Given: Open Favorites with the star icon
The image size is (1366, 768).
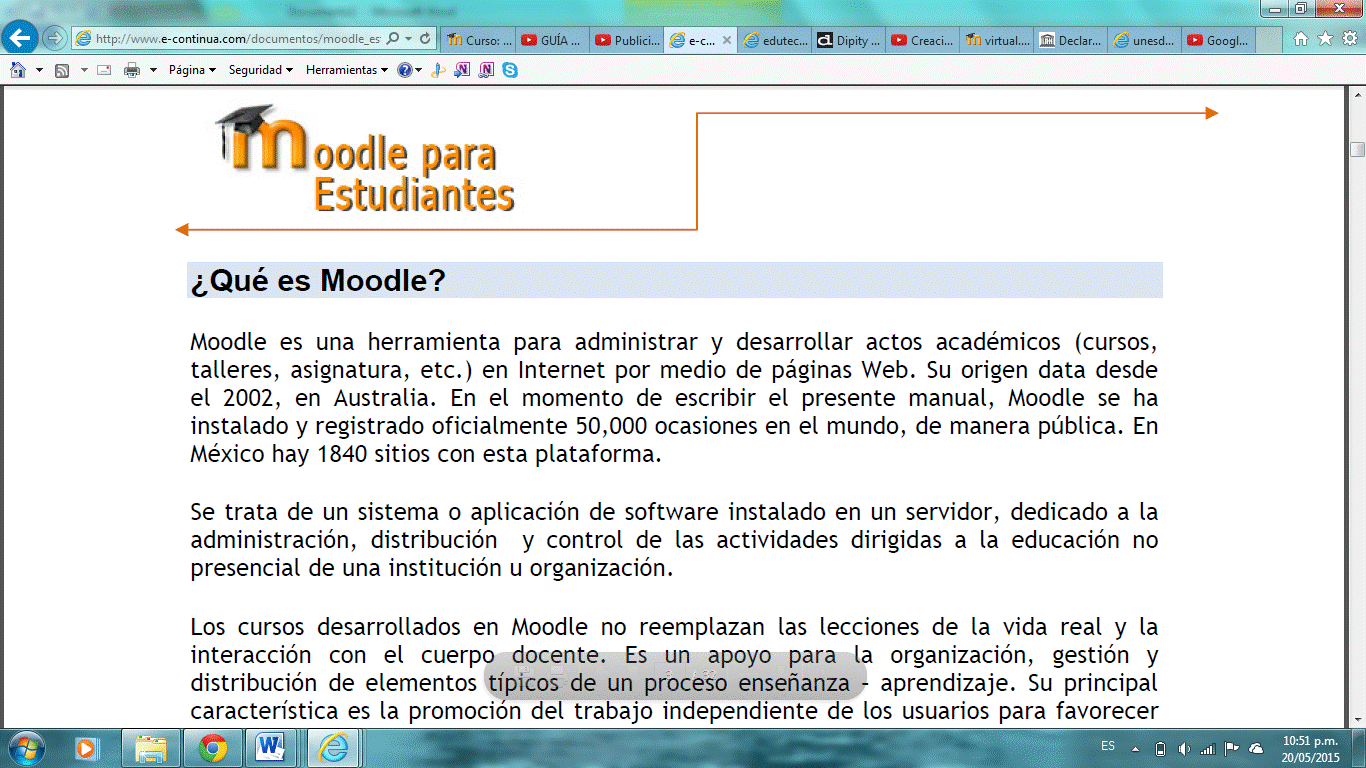Looking at the screenshot, I should click(1325, 39).
